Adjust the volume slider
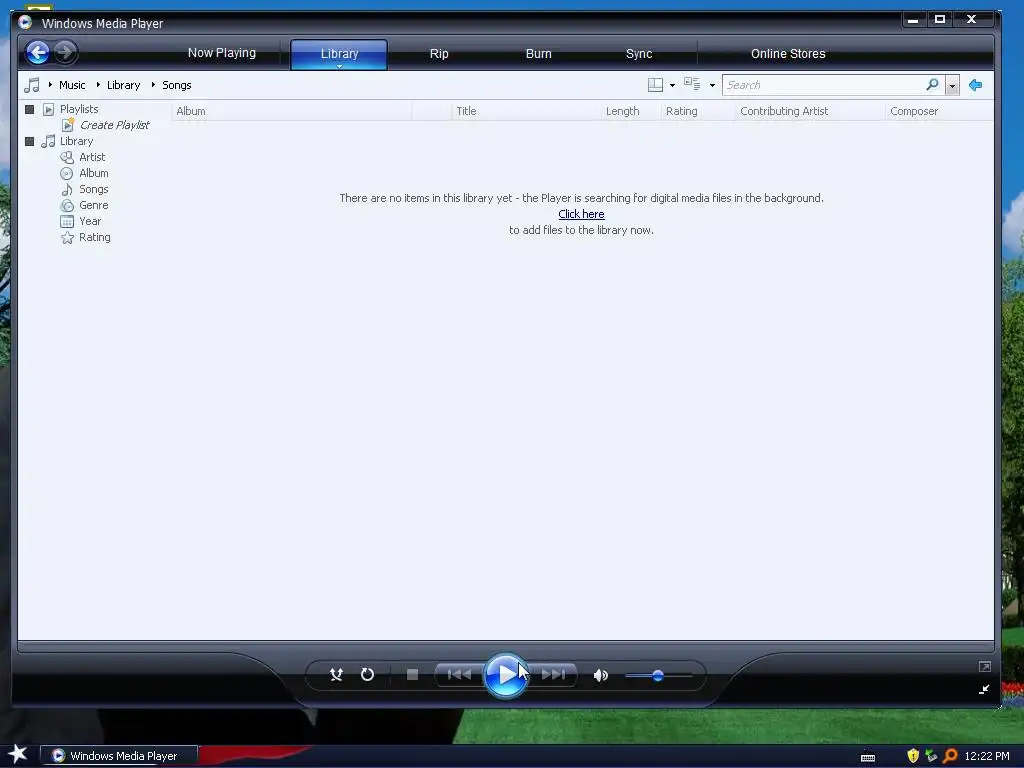 click(x=658, y=675)
